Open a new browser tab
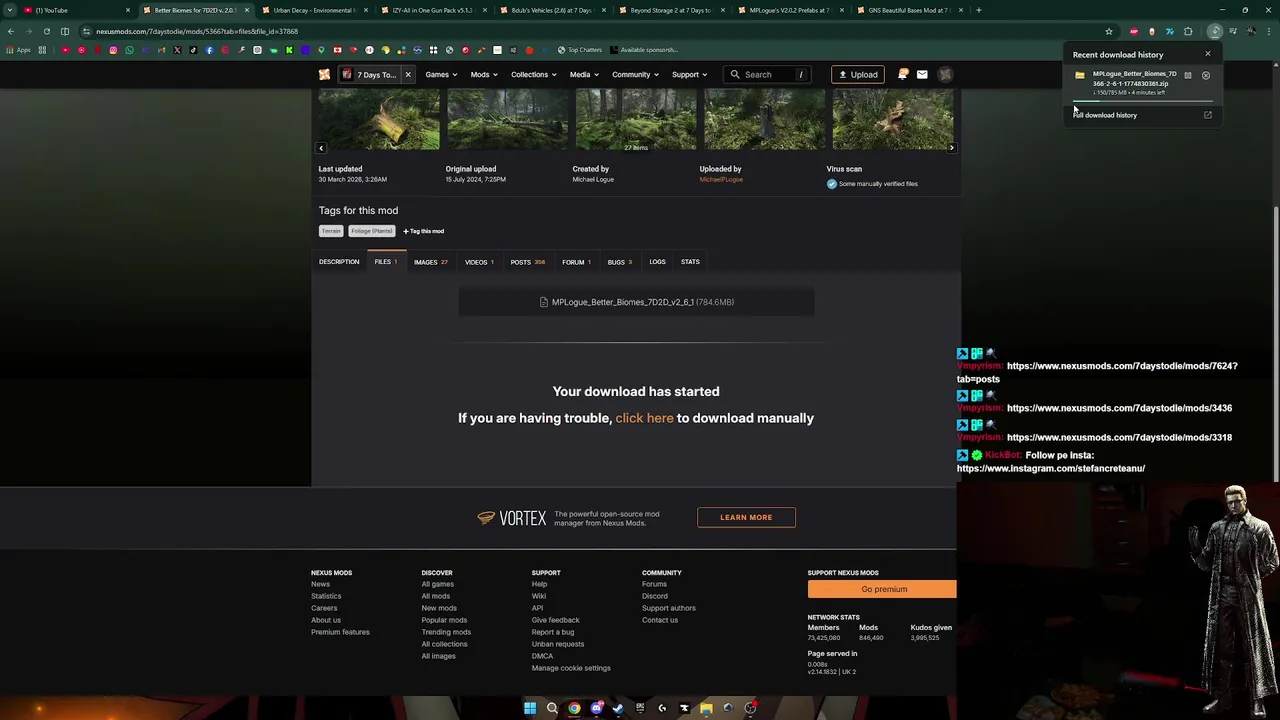Image resolution: width=1280 pixels, height=720 pixels. (978, 10)
